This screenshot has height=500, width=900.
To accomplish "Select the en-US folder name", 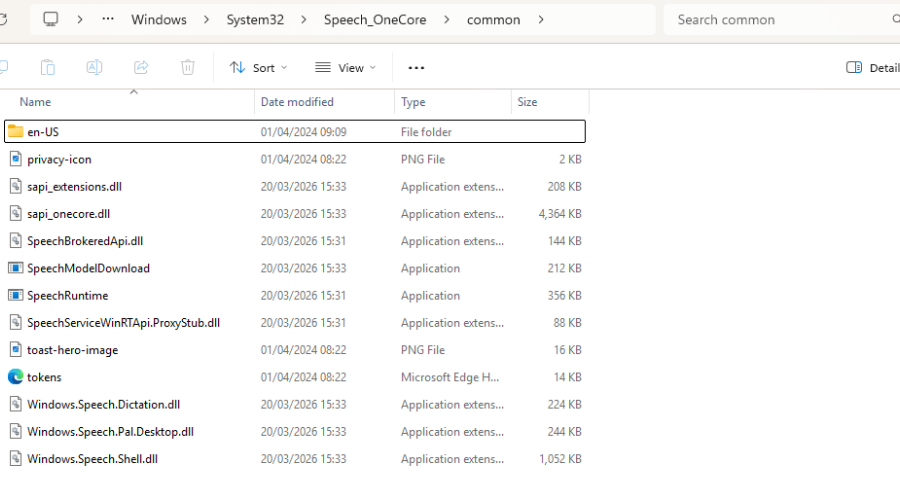I will pyautogui.click(x=43, y=132).
